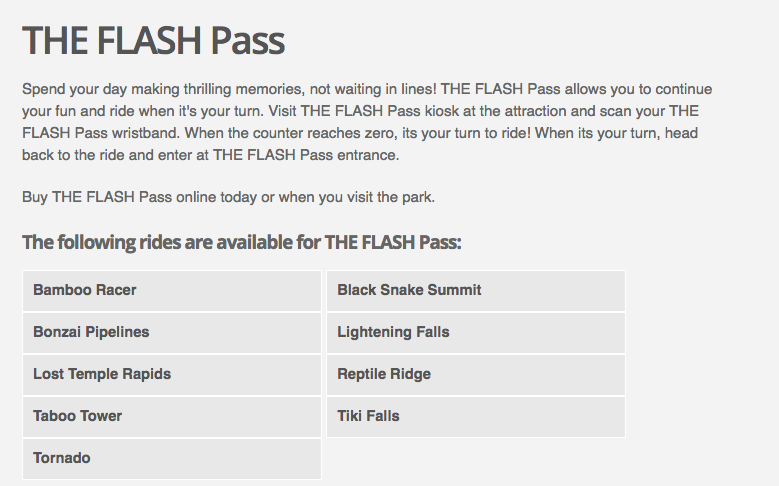Click the Buy THE FLASH Pass online sentence
Image resolution: width=779 pixels, height=486 pixels.
[x=229, y=197]
